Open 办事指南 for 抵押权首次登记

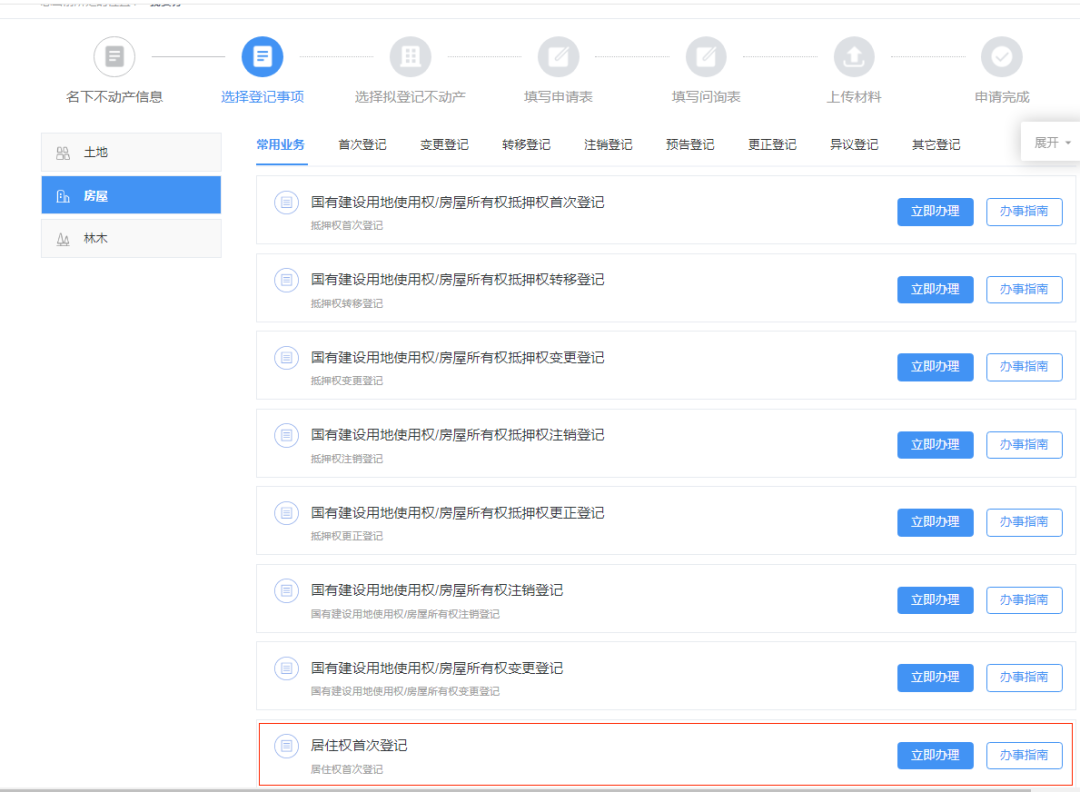click(x=1023, y=211)
